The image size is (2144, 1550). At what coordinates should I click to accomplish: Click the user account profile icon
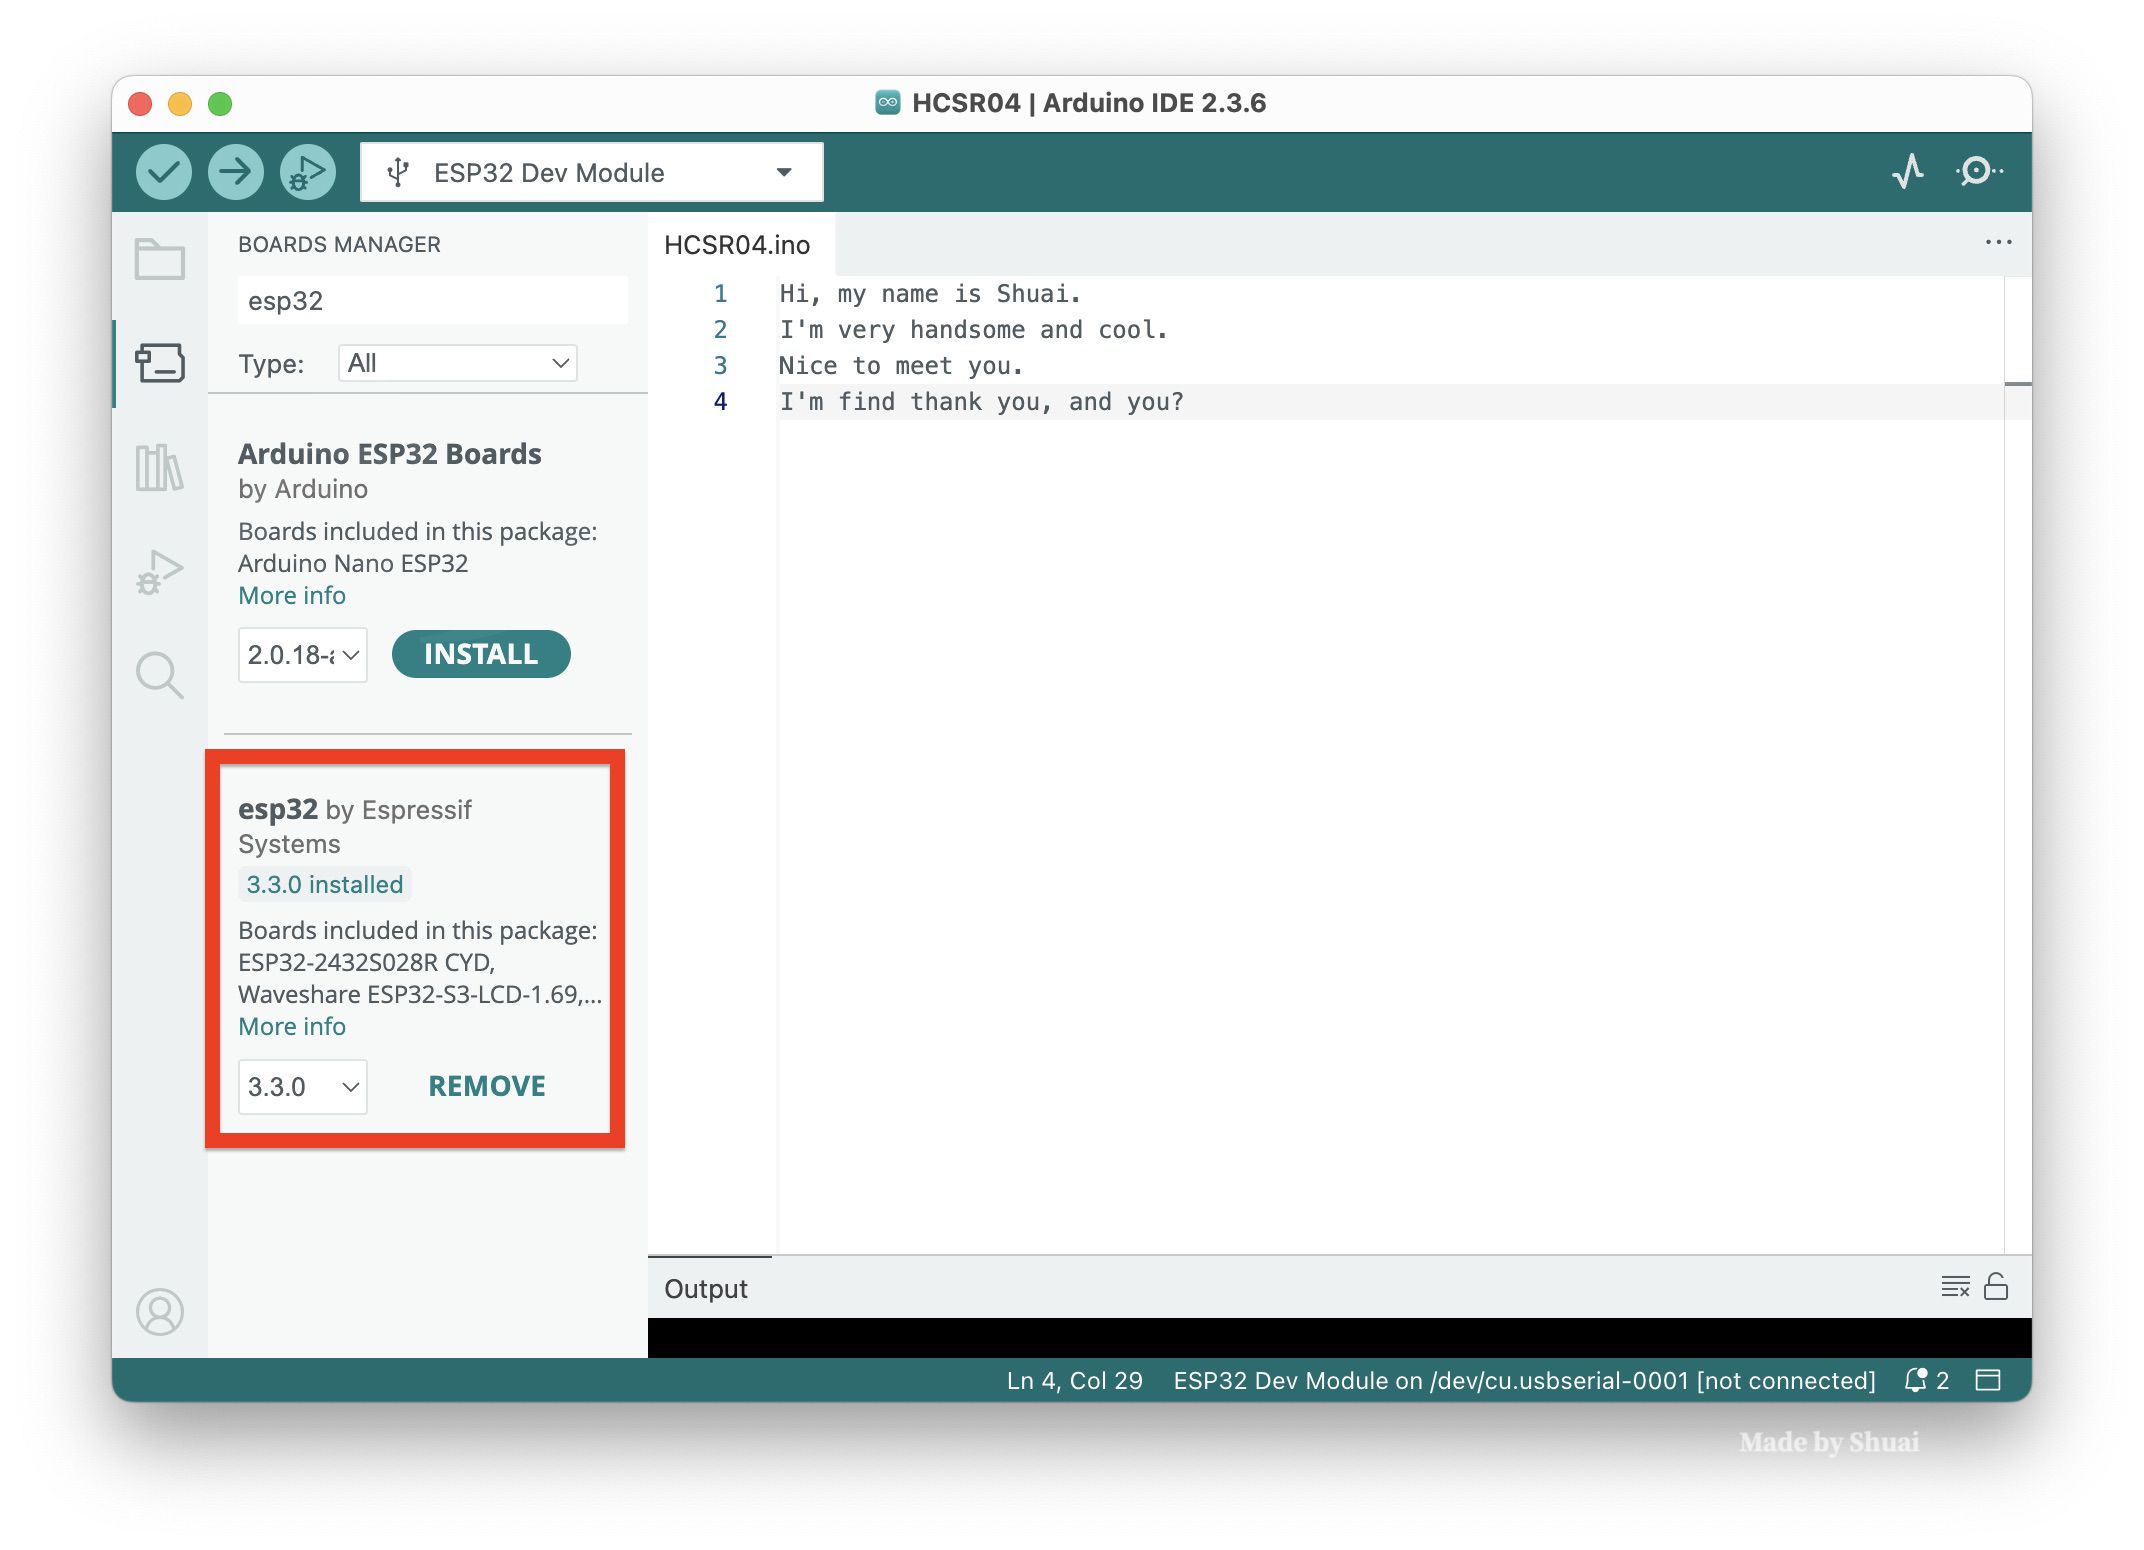[160, 1311]
